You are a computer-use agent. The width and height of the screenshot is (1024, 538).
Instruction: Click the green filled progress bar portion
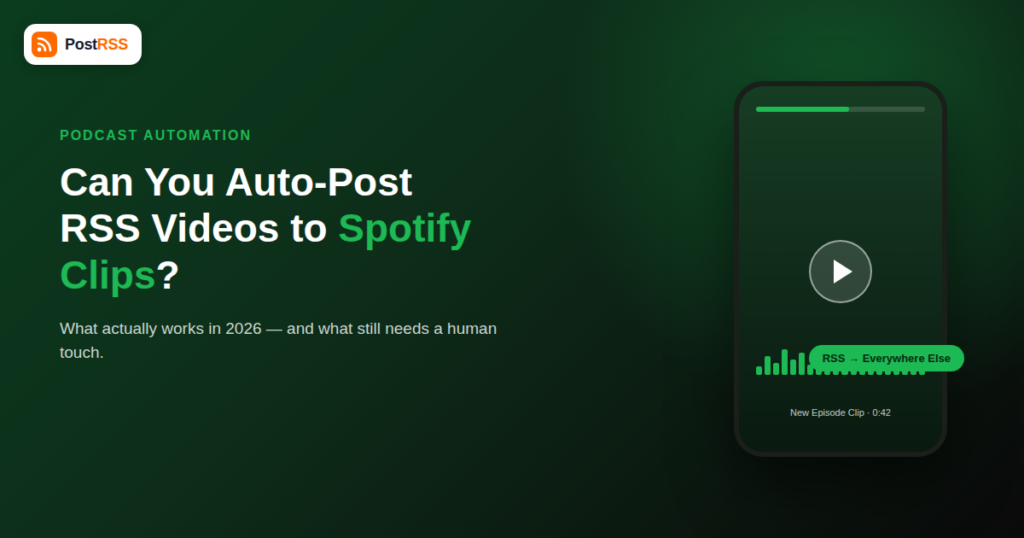(803, 109)
